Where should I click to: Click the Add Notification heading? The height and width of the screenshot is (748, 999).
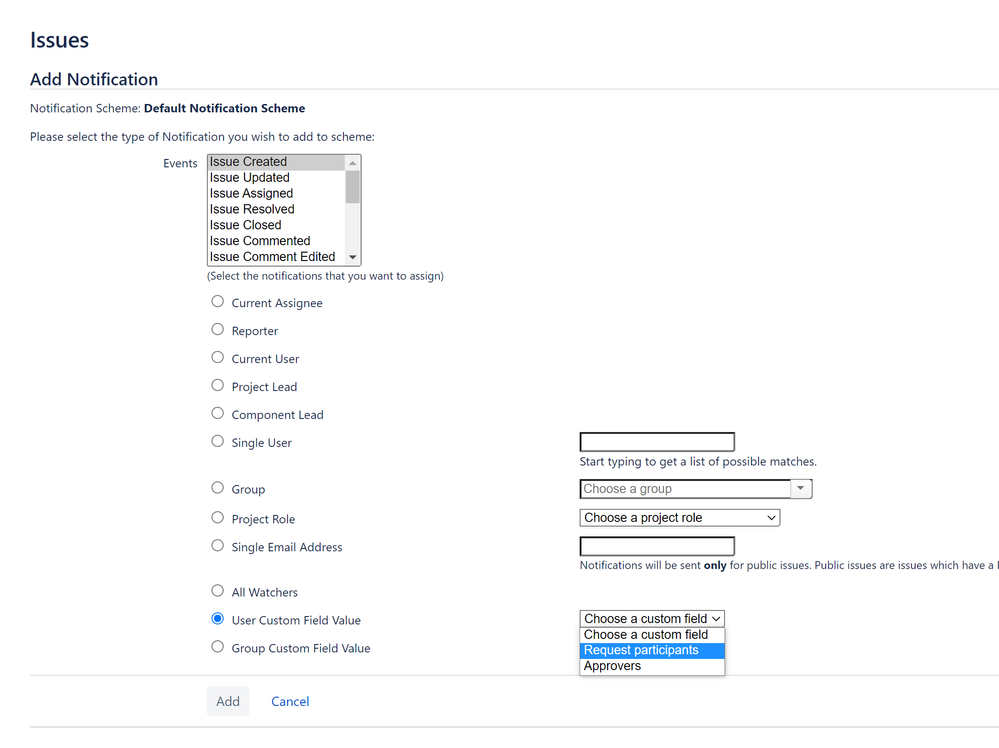coord(94,80)
